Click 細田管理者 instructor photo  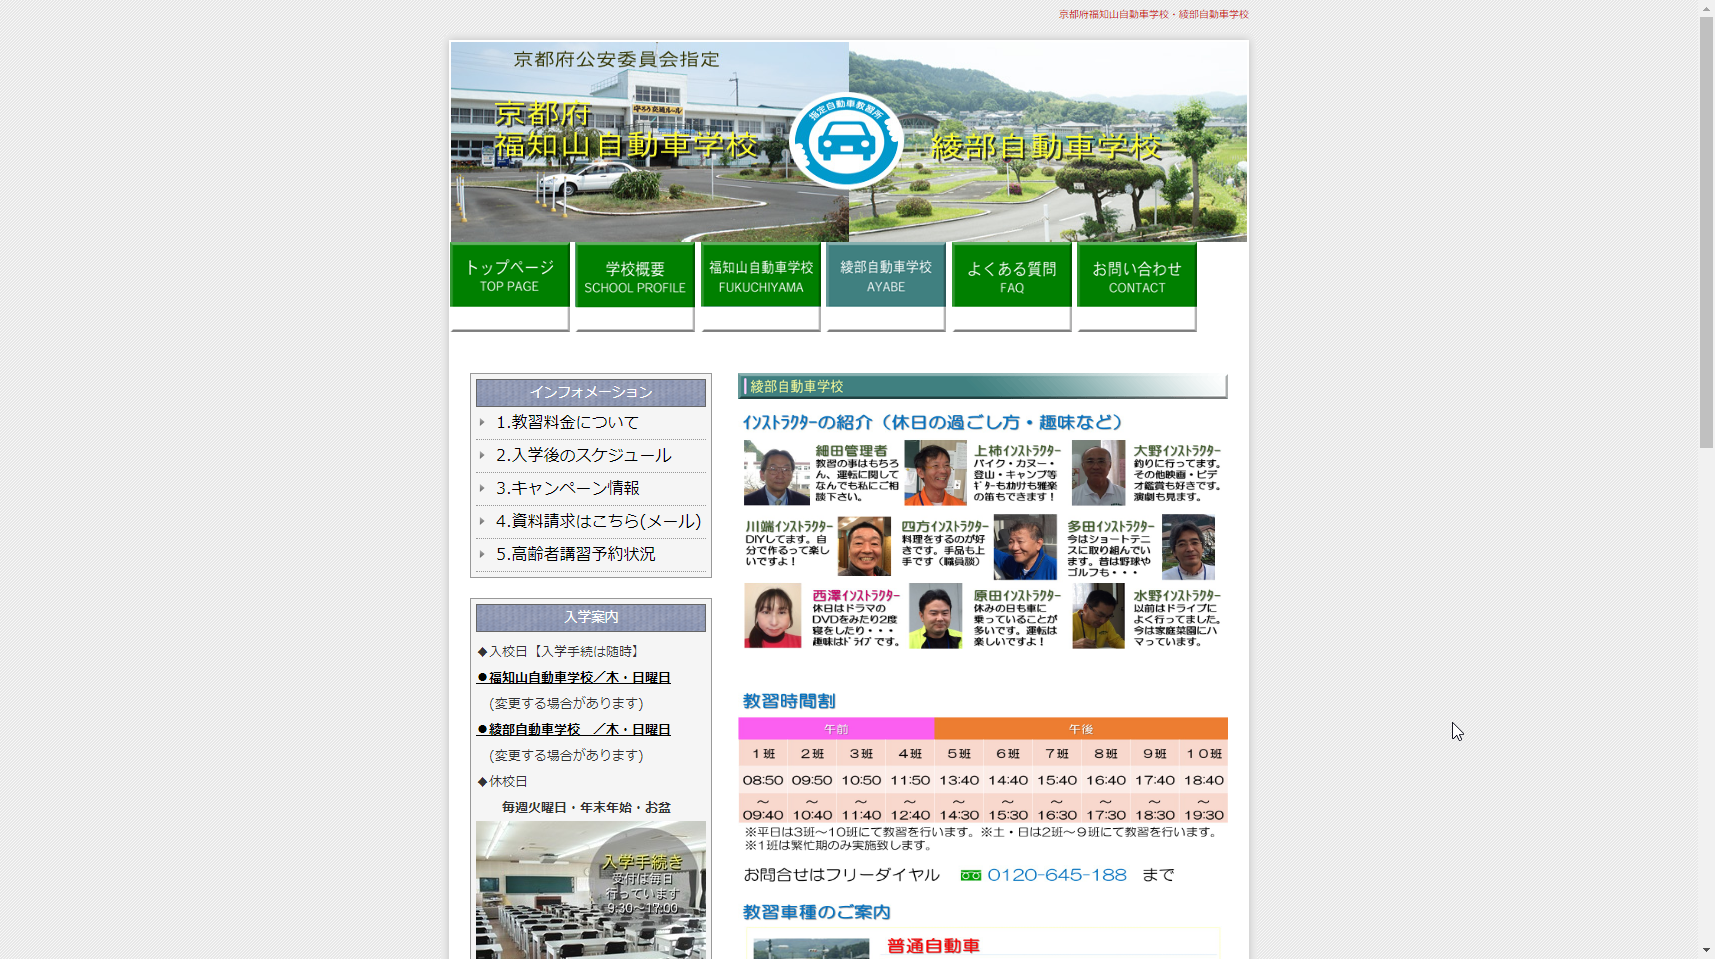[776, 471]
